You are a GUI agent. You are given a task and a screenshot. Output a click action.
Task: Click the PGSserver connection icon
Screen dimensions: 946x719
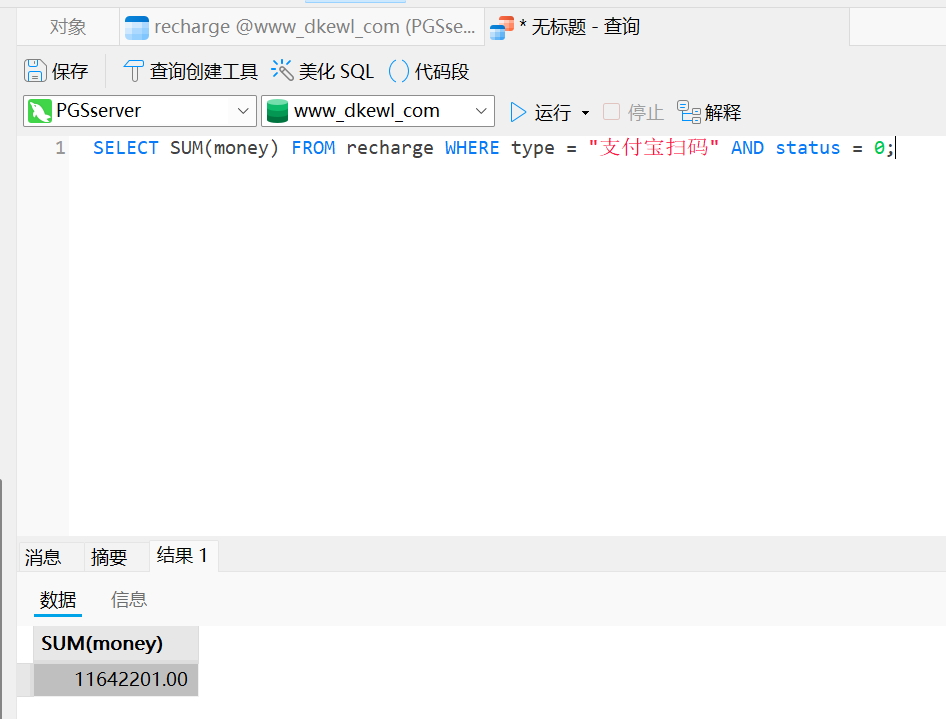[x=40, y=111]
